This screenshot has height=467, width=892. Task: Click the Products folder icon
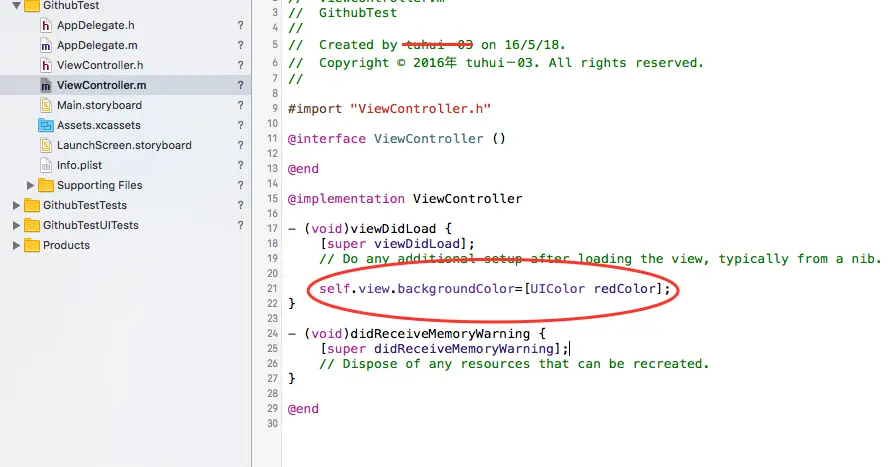32,245
